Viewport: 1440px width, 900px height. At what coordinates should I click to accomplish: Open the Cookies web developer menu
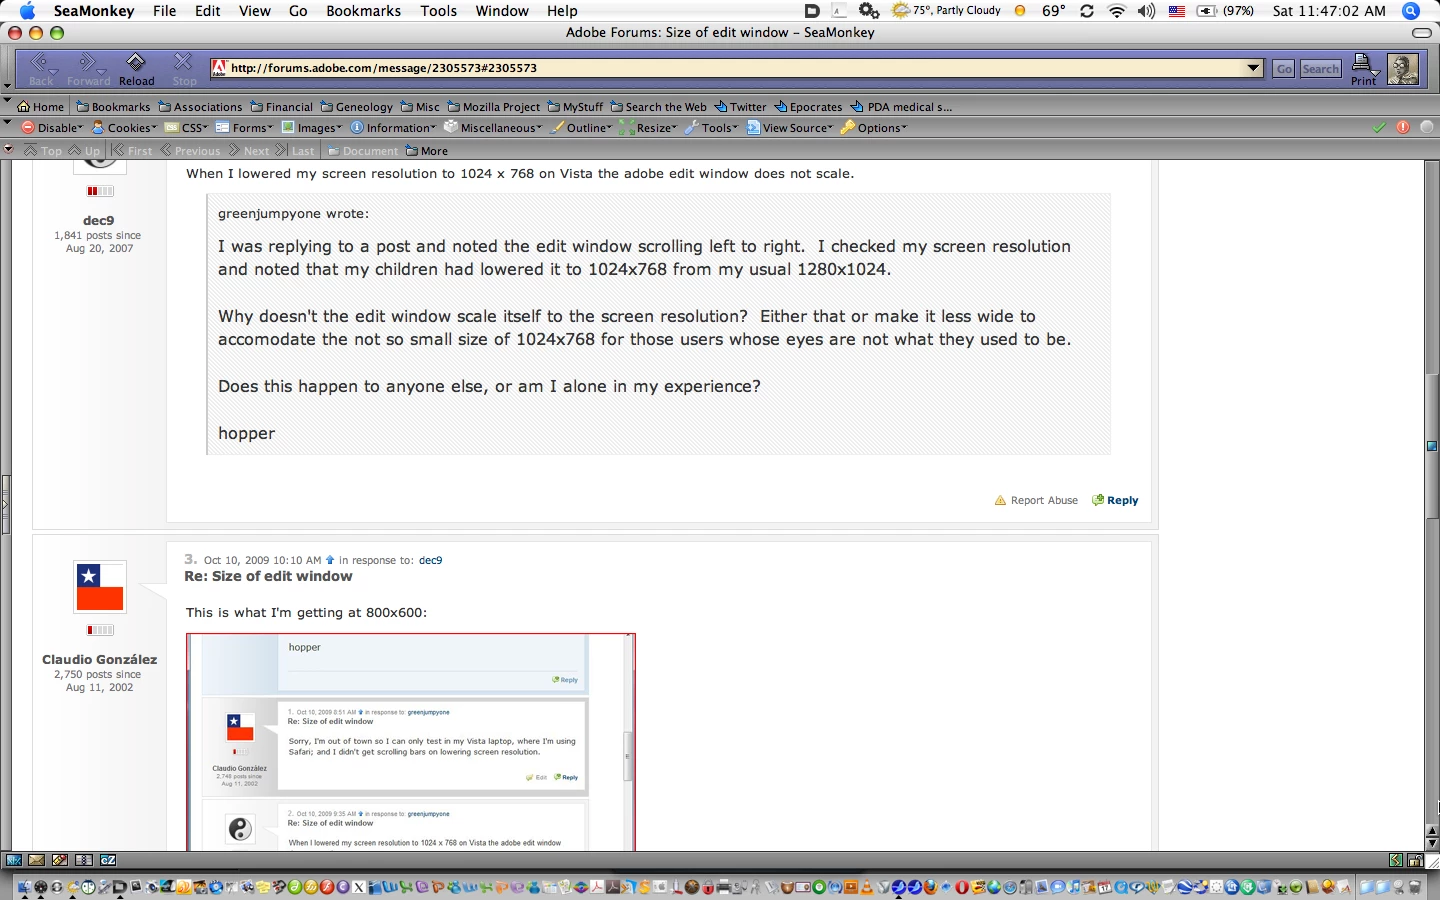pyautogui.click(x=125, y=128)
